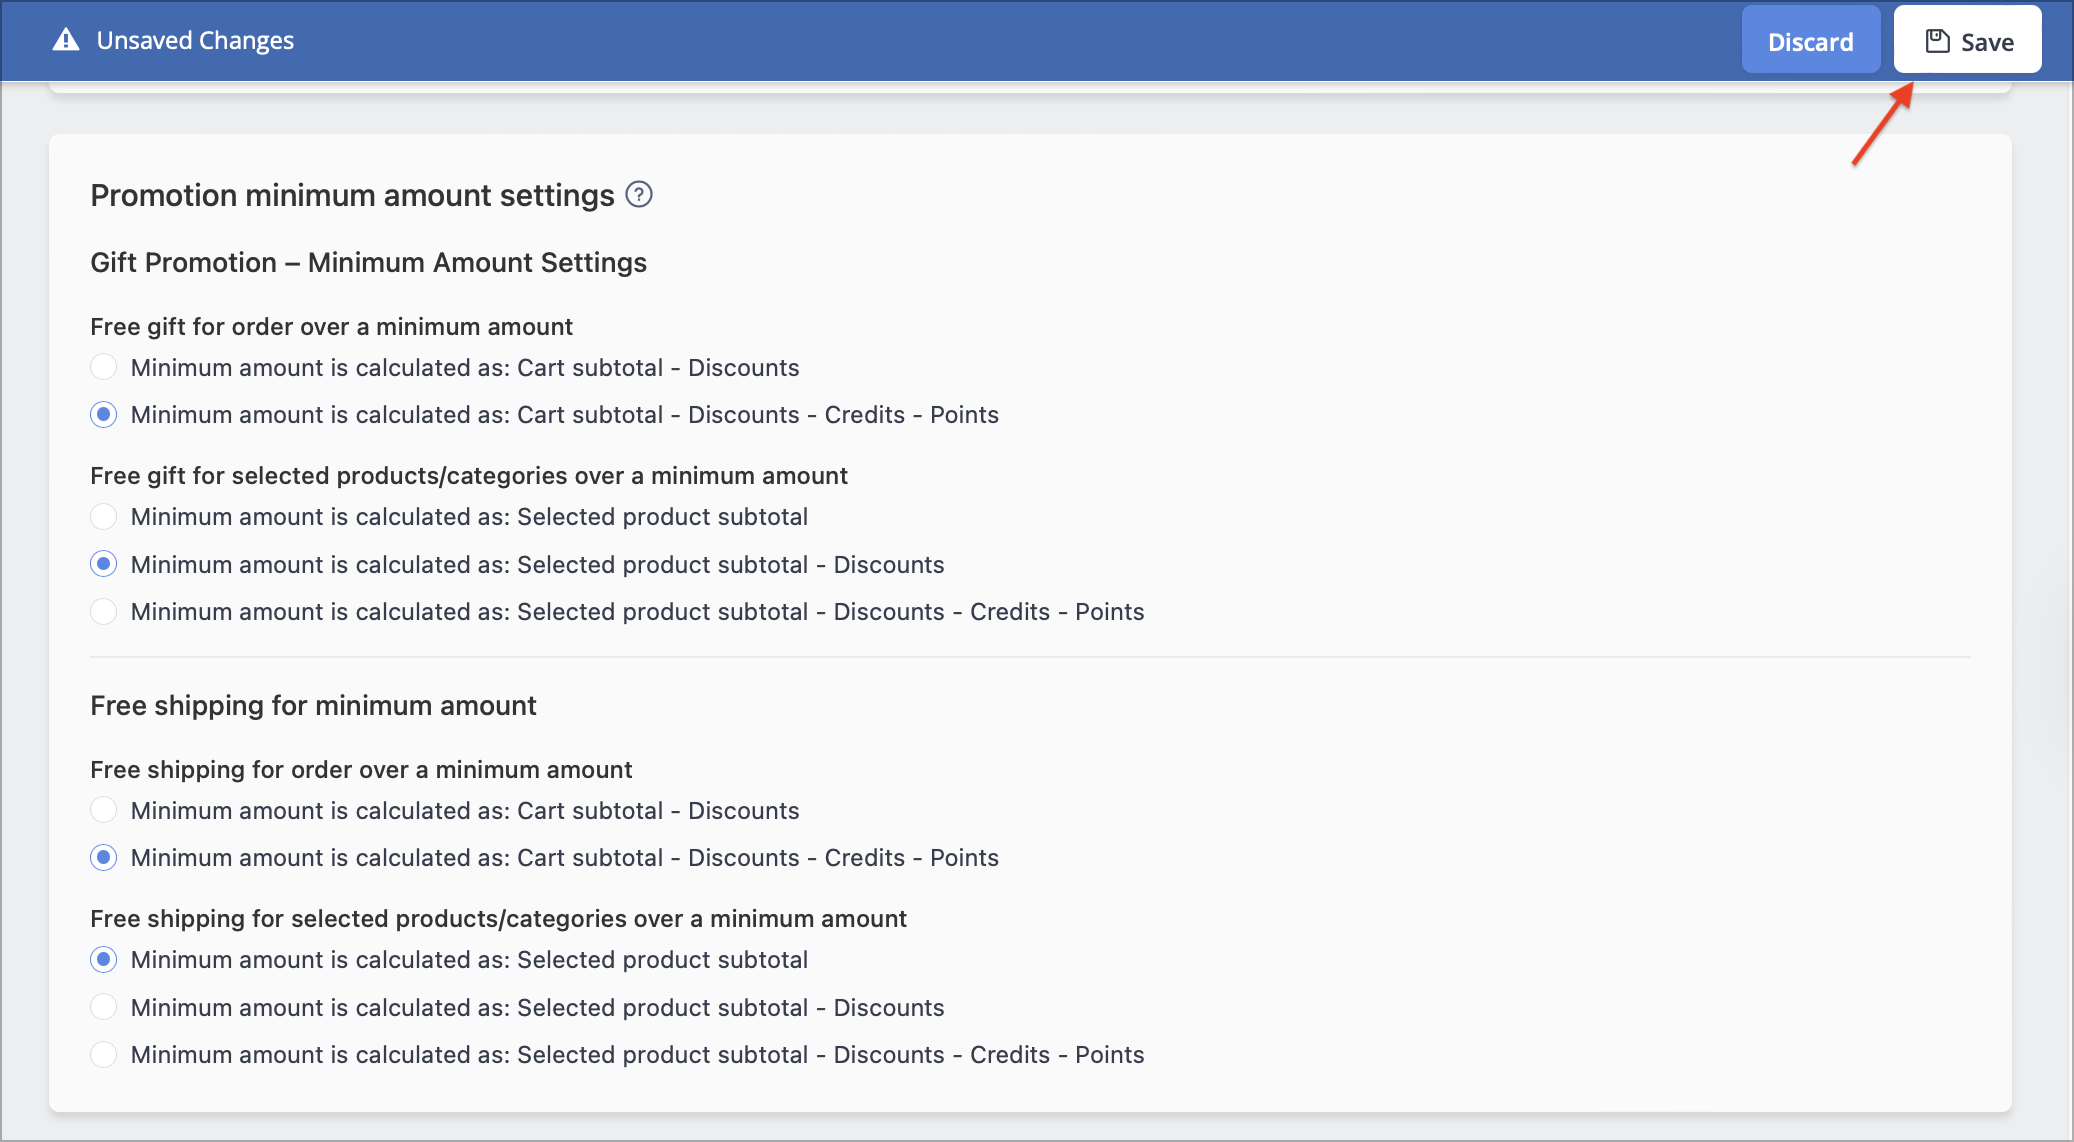Click the unsaved changes warning icon
The width and height of the screenshot is (2074, 1142).
(x=66, y=40)
